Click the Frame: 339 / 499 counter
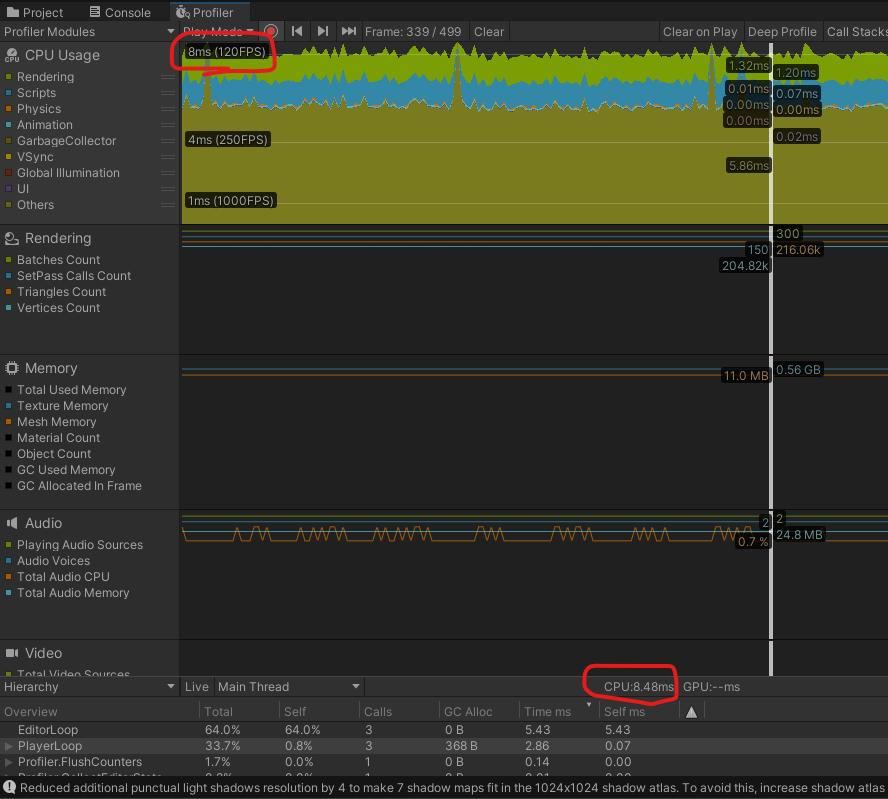The width and height of the screenshot is (888, 799). (x=413, y=32)
